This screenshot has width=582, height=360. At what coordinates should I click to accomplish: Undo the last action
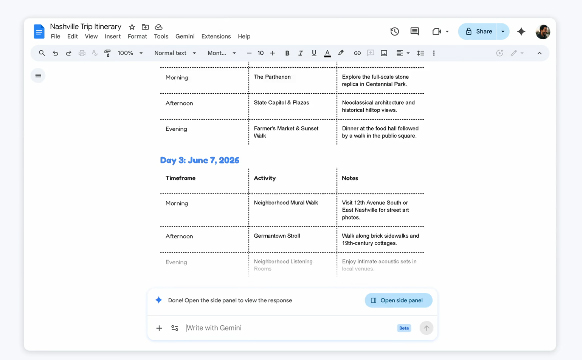pyautogui.click(x=55, y=53)
